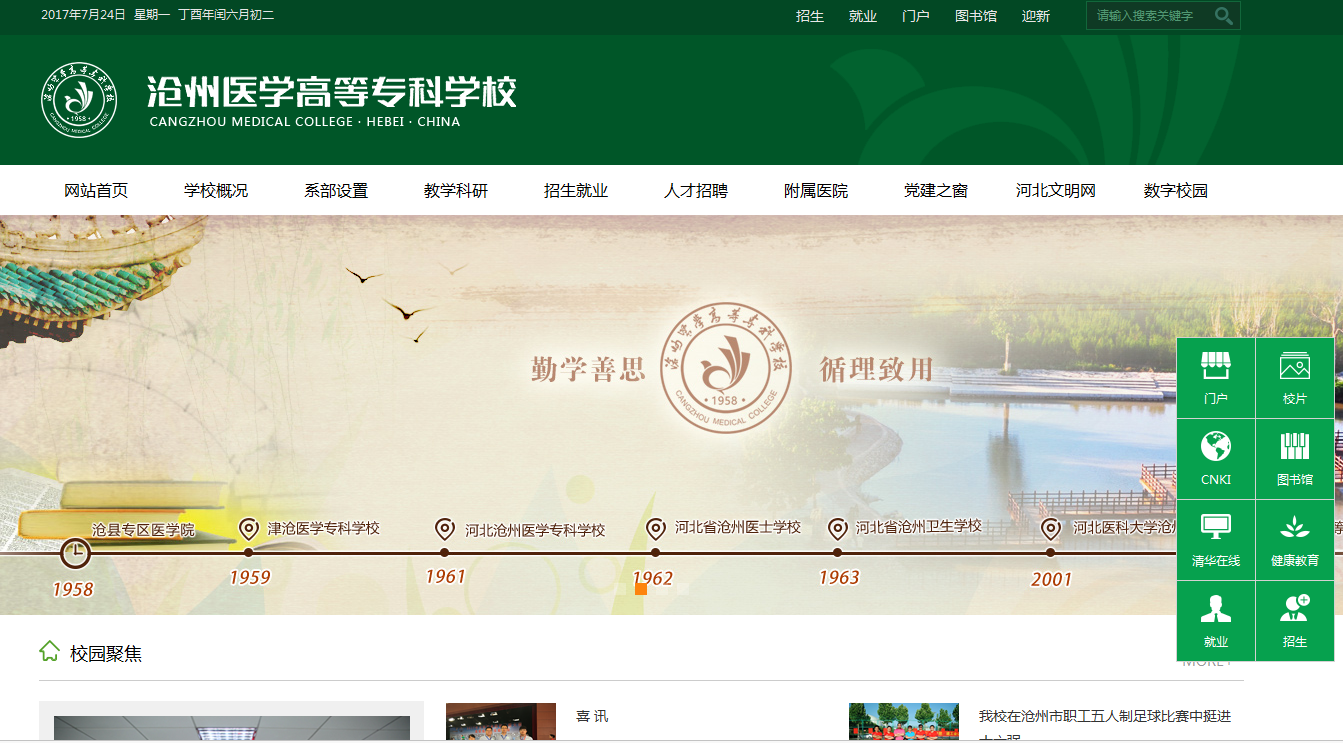
Task: Select the 1959 timeline marker dot
Action: pyautogui.click(x=248, y=552)
